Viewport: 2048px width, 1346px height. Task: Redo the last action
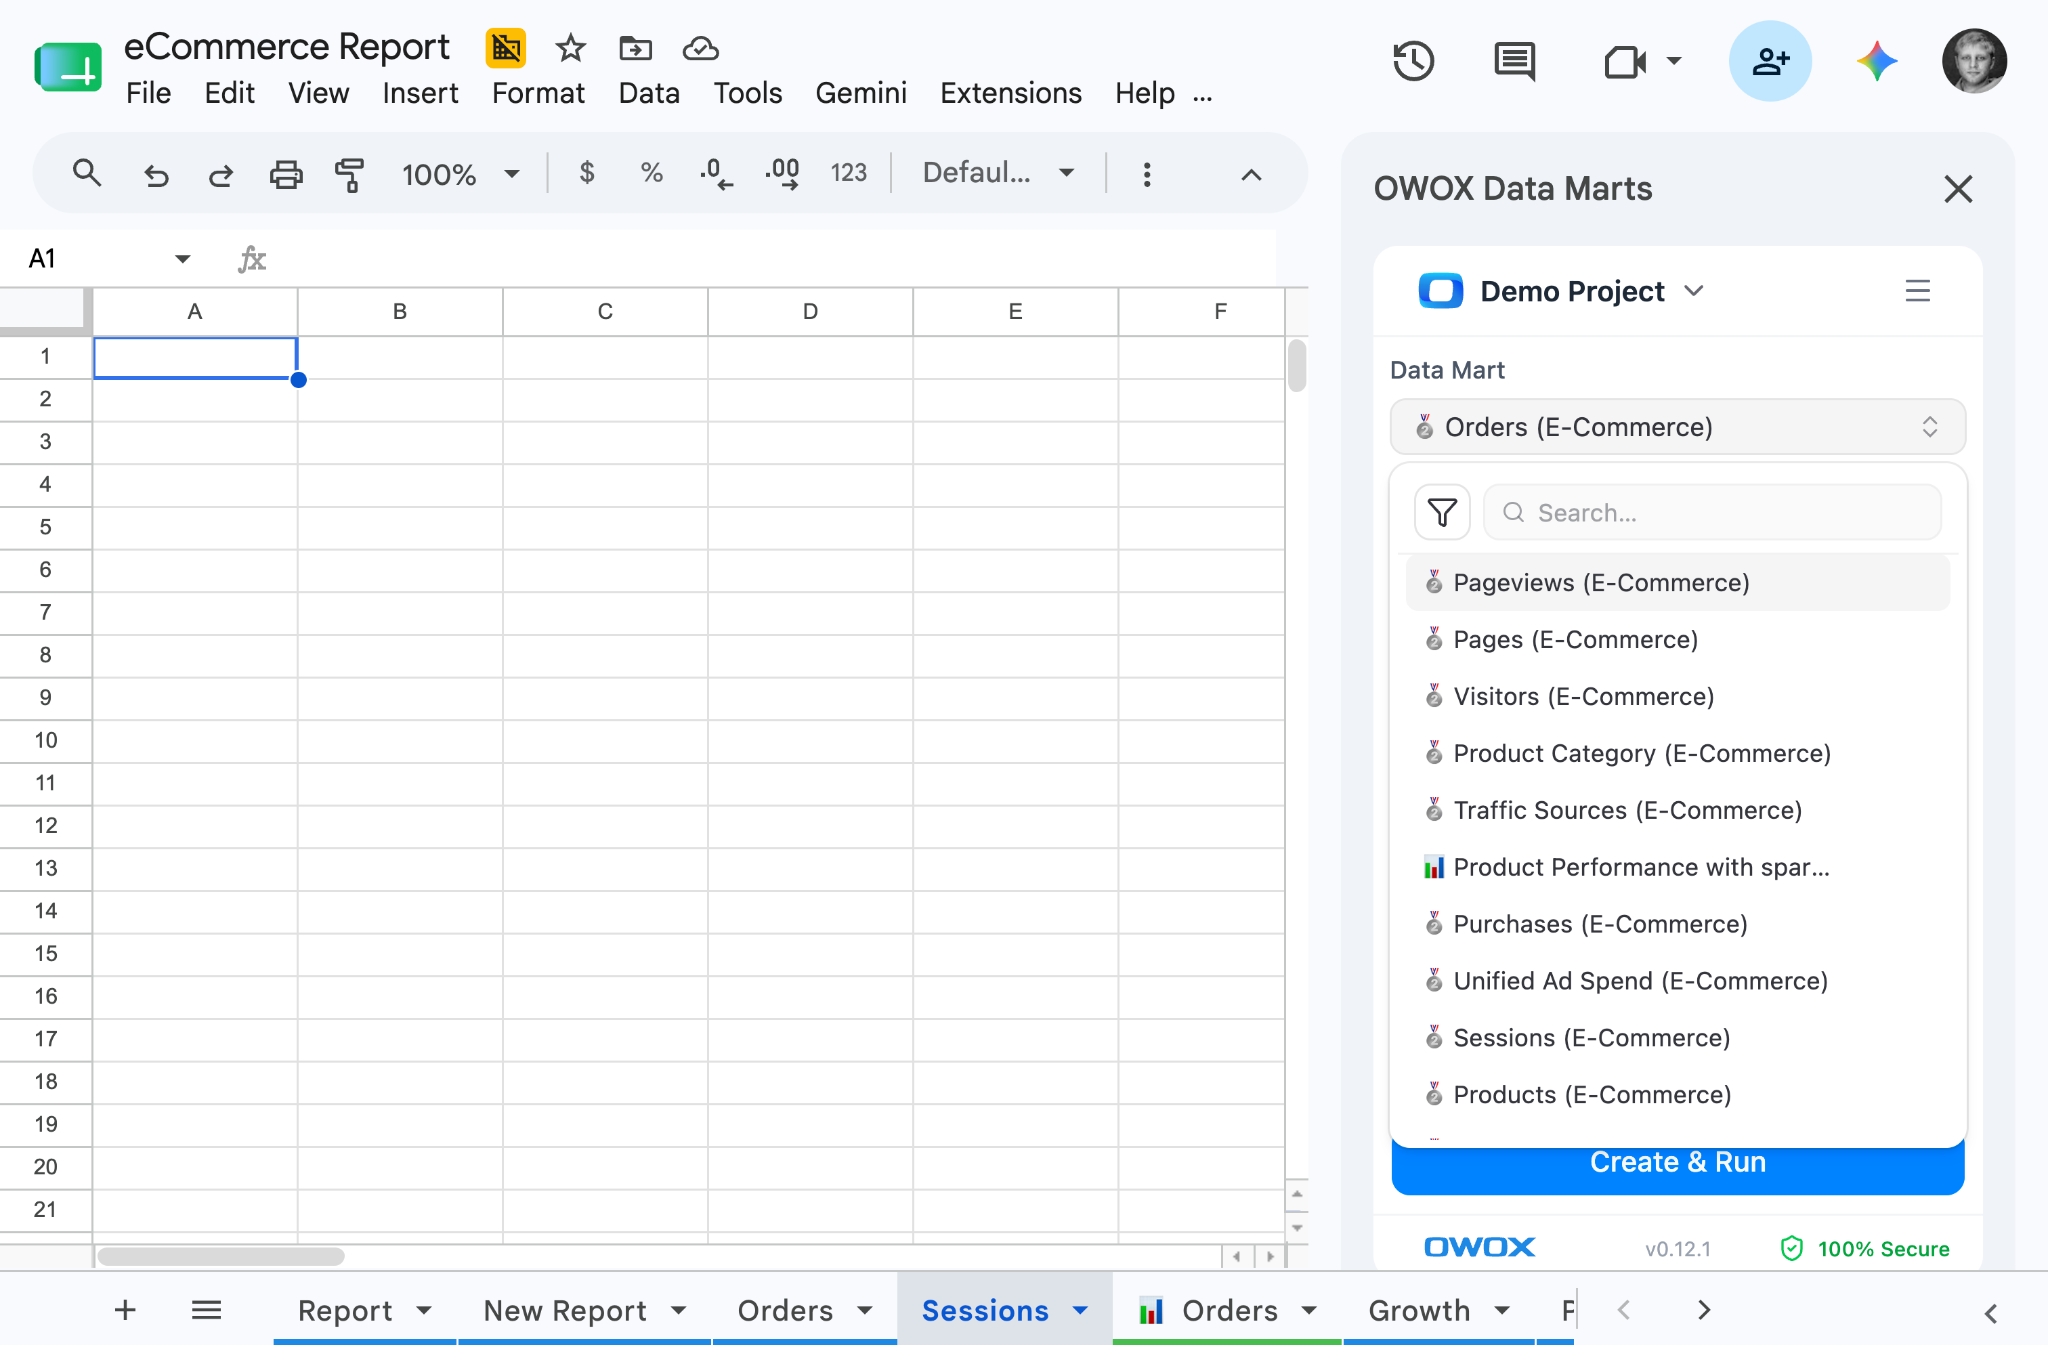tap(220, 175)
